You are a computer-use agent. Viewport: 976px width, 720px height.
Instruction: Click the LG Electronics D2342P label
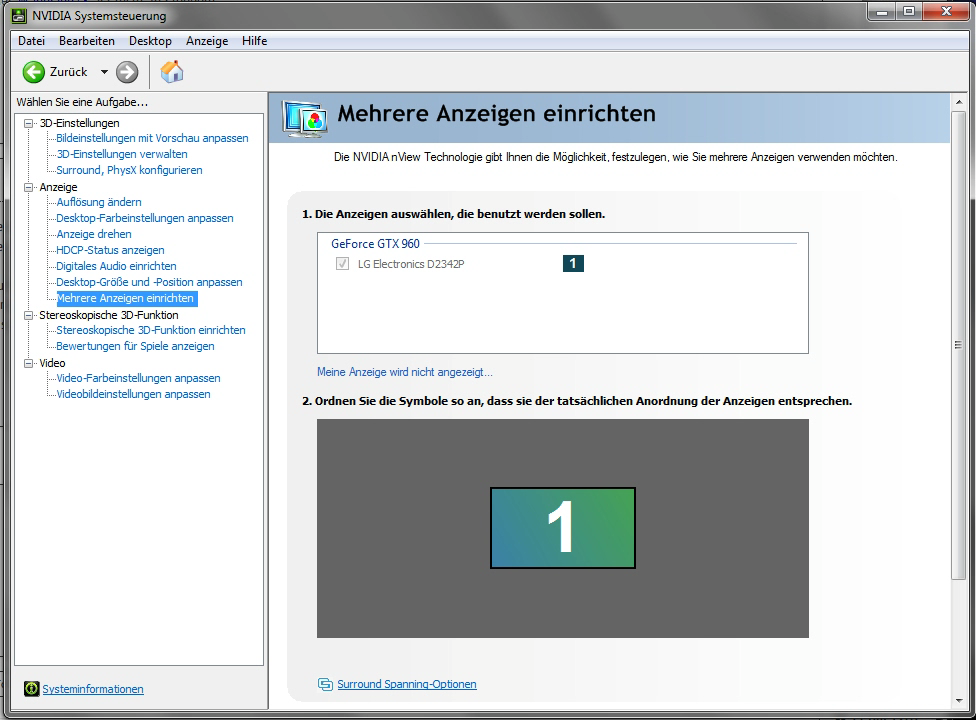pos(411,264)
